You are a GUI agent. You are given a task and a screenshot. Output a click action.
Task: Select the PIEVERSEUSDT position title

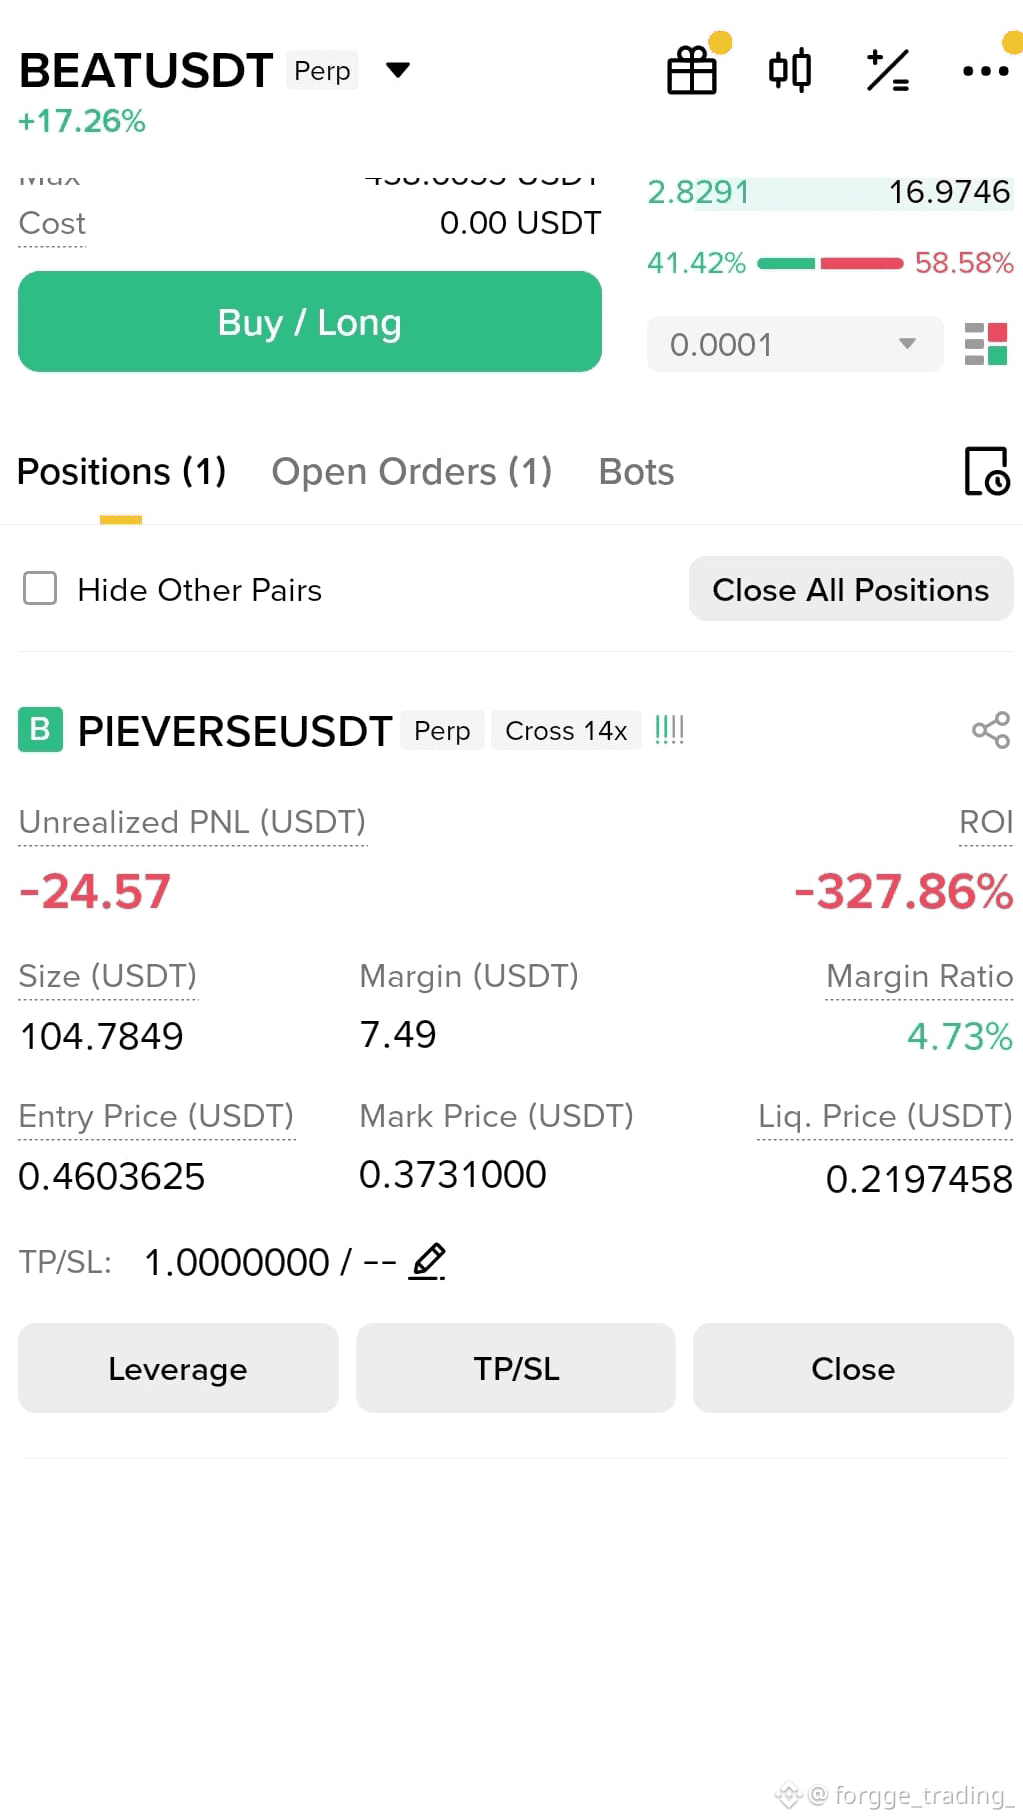234,731
